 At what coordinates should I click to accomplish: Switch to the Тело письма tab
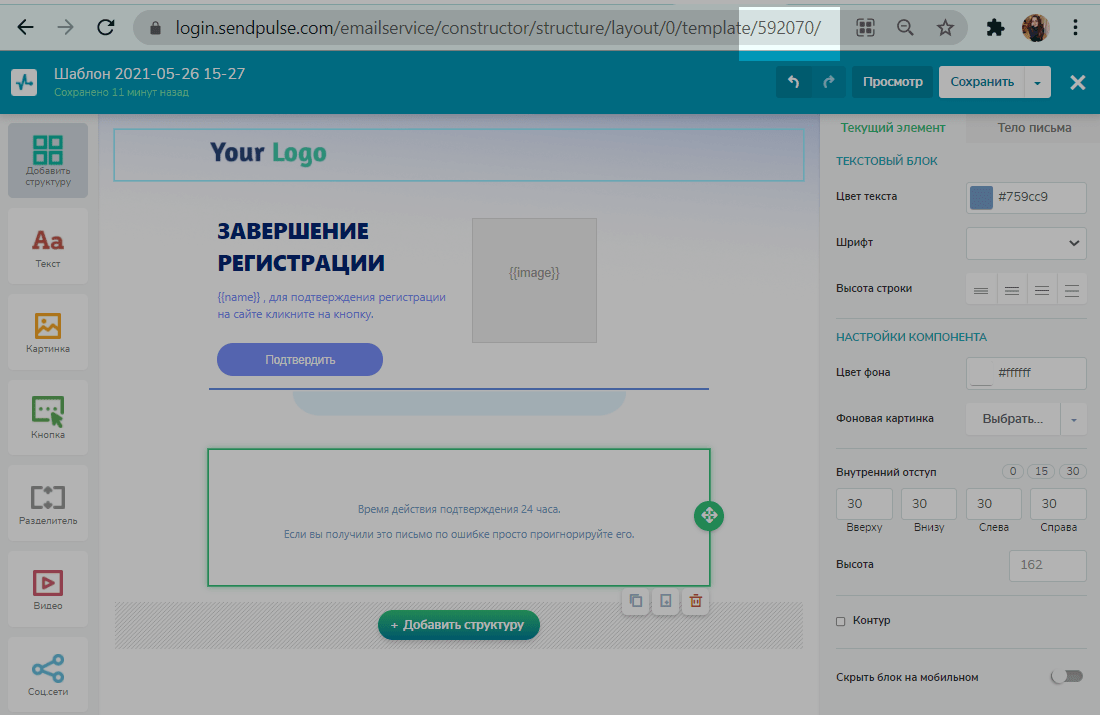coord(1034,128)
